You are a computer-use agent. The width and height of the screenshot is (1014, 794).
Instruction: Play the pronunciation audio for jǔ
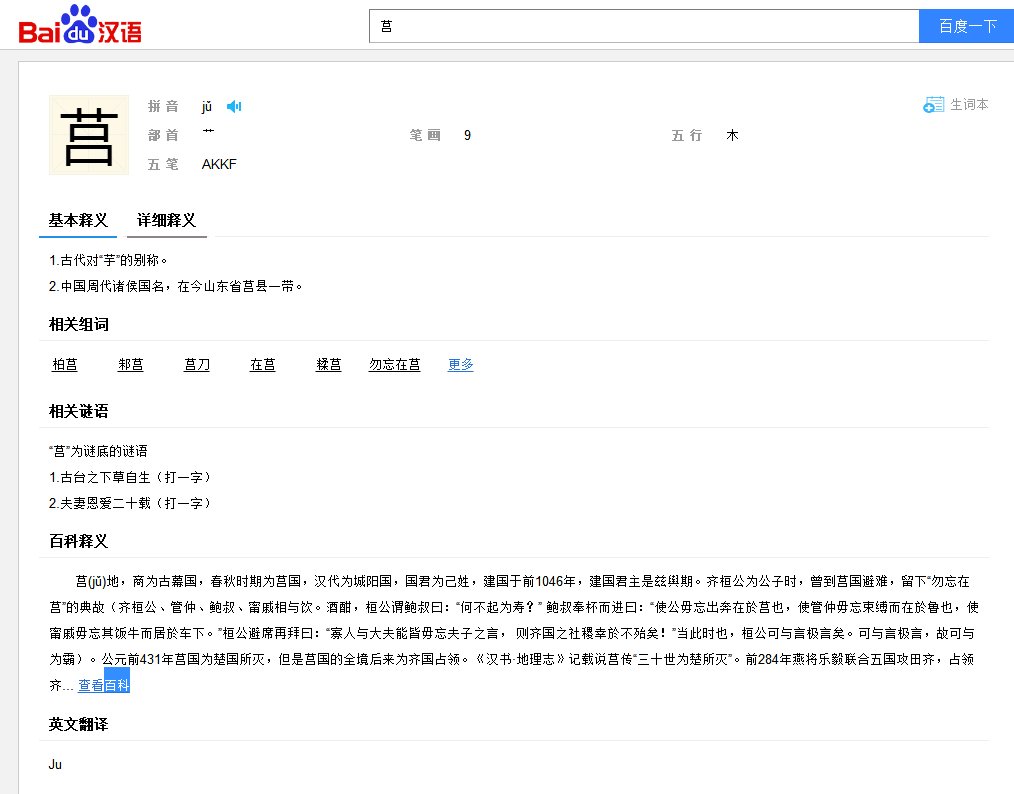(x=234, y=105)
